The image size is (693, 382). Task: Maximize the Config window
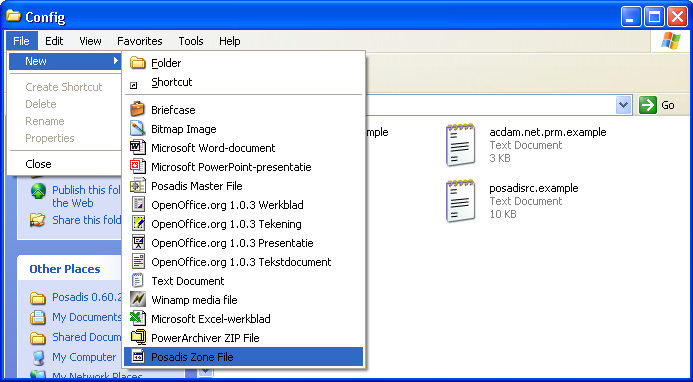654,17
